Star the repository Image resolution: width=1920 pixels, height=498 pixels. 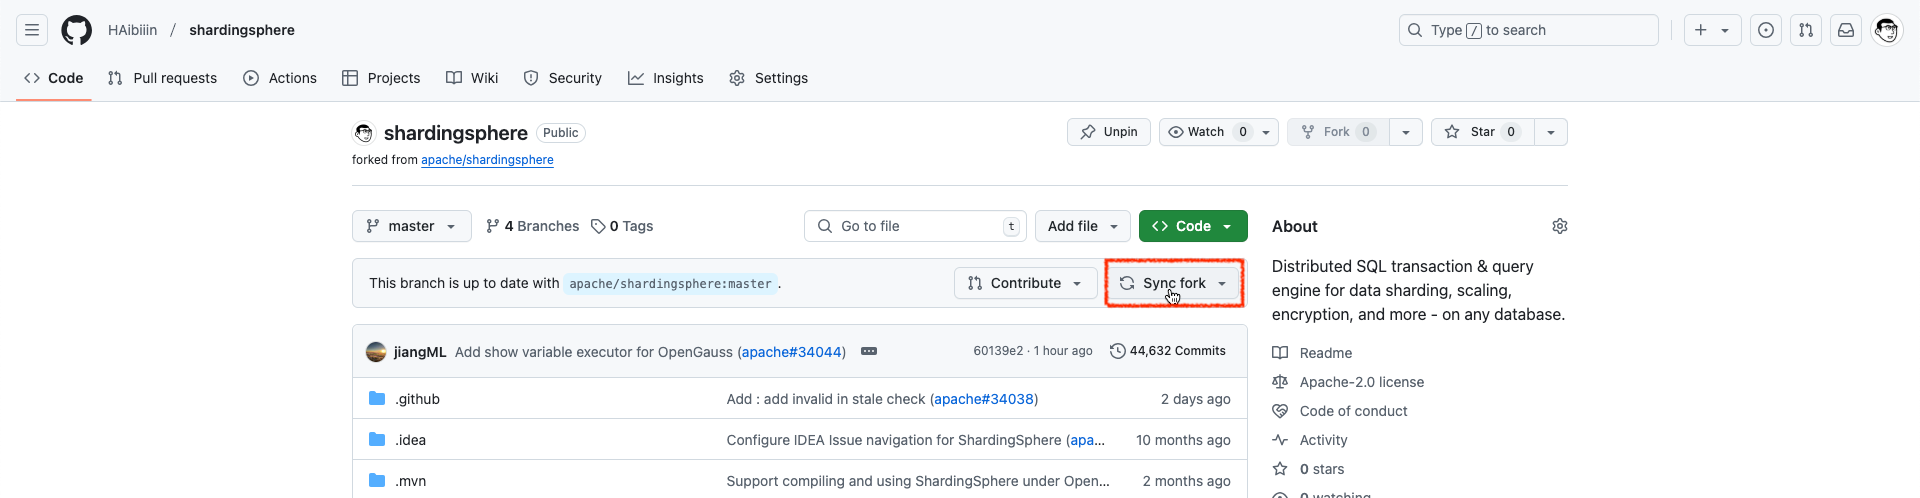[1482, 132]
